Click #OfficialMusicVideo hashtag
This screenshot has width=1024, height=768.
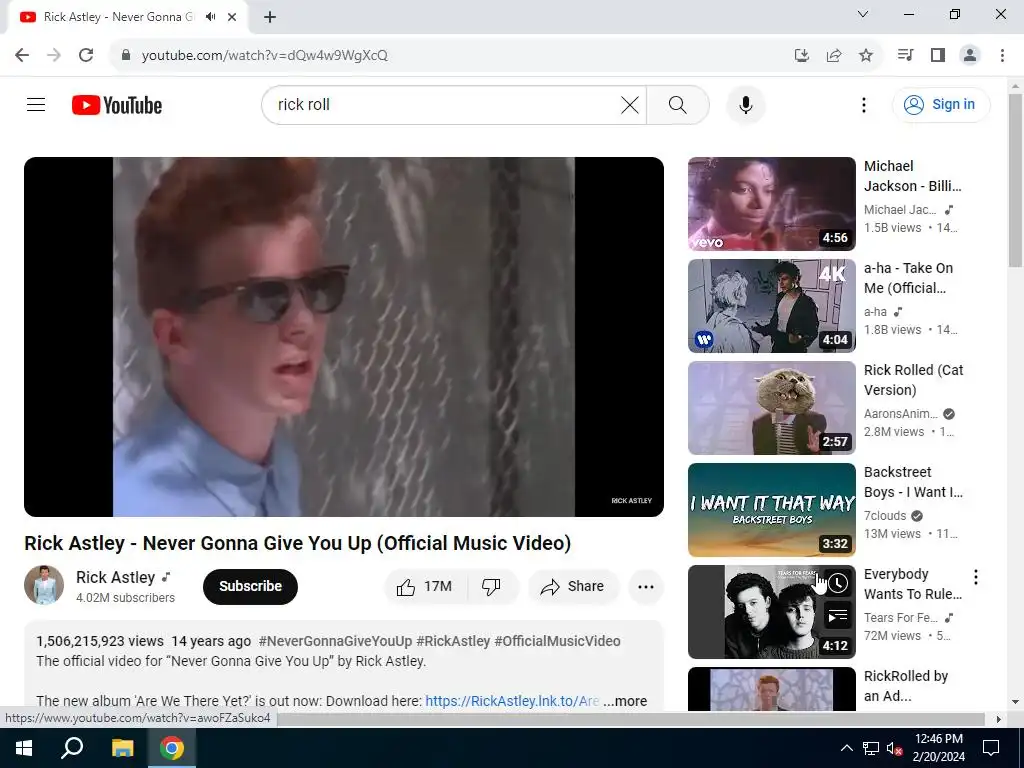click(557, 641)
